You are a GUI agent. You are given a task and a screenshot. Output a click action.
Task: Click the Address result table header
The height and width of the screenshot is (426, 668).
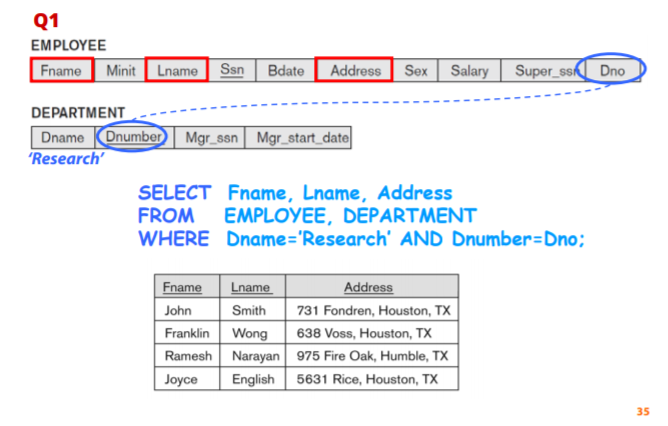tap(372, 286)
